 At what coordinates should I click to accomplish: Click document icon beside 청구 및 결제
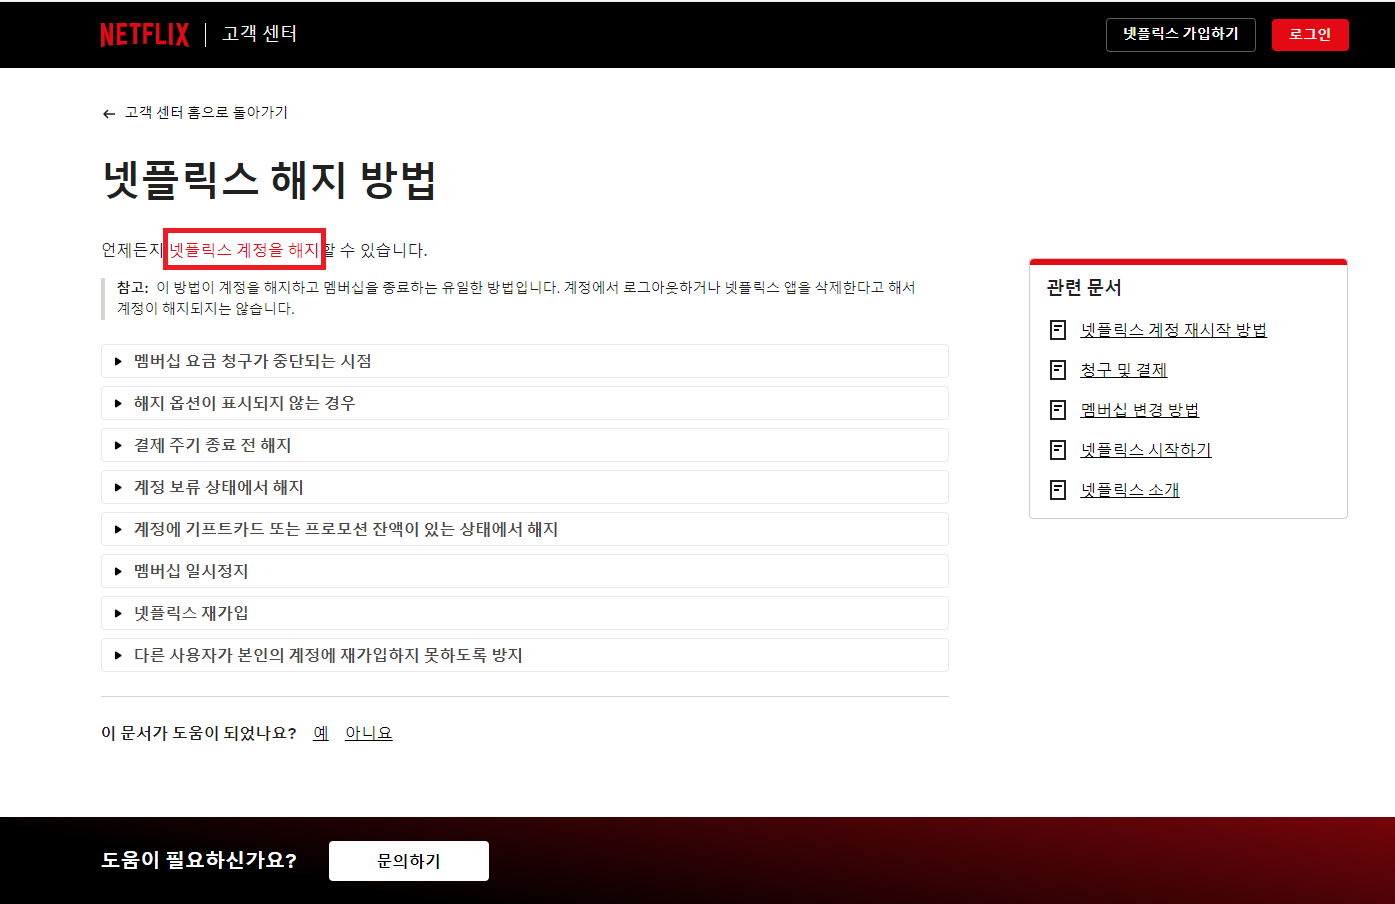[1058, 370]
